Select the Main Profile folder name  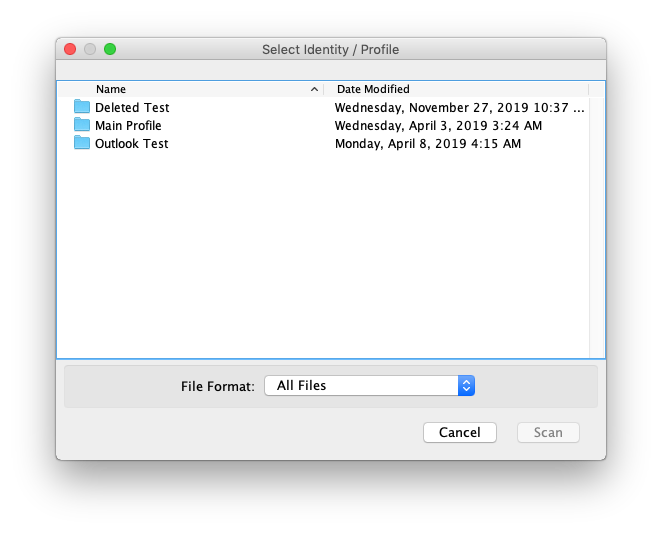tap(128, 126)
